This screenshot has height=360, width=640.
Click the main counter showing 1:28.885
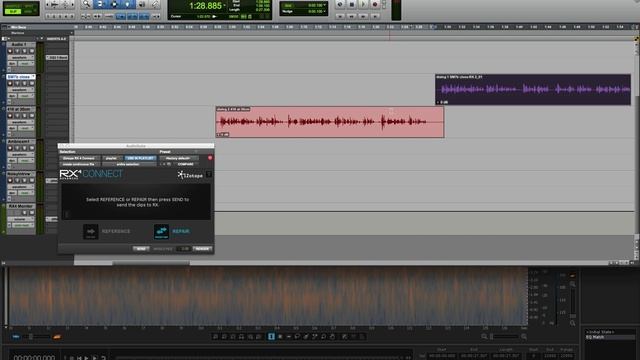(205, 6)
